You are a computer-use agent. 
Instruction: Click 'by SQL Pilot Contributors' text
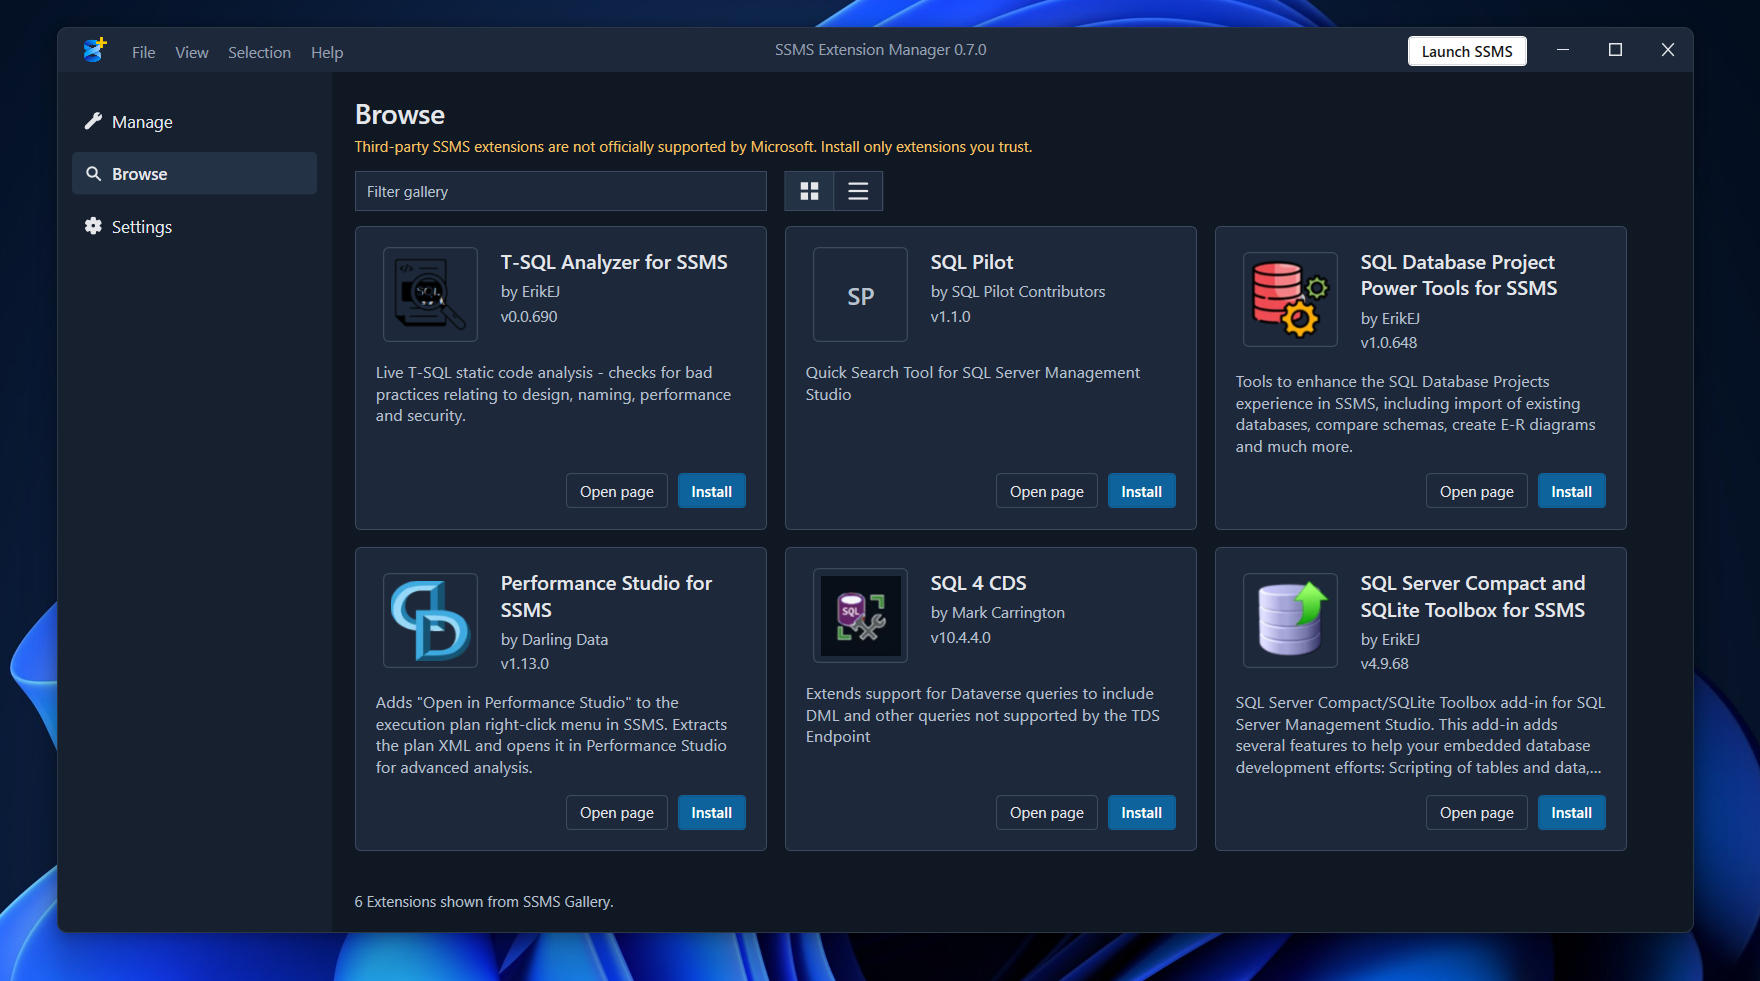coord(1018,291)
